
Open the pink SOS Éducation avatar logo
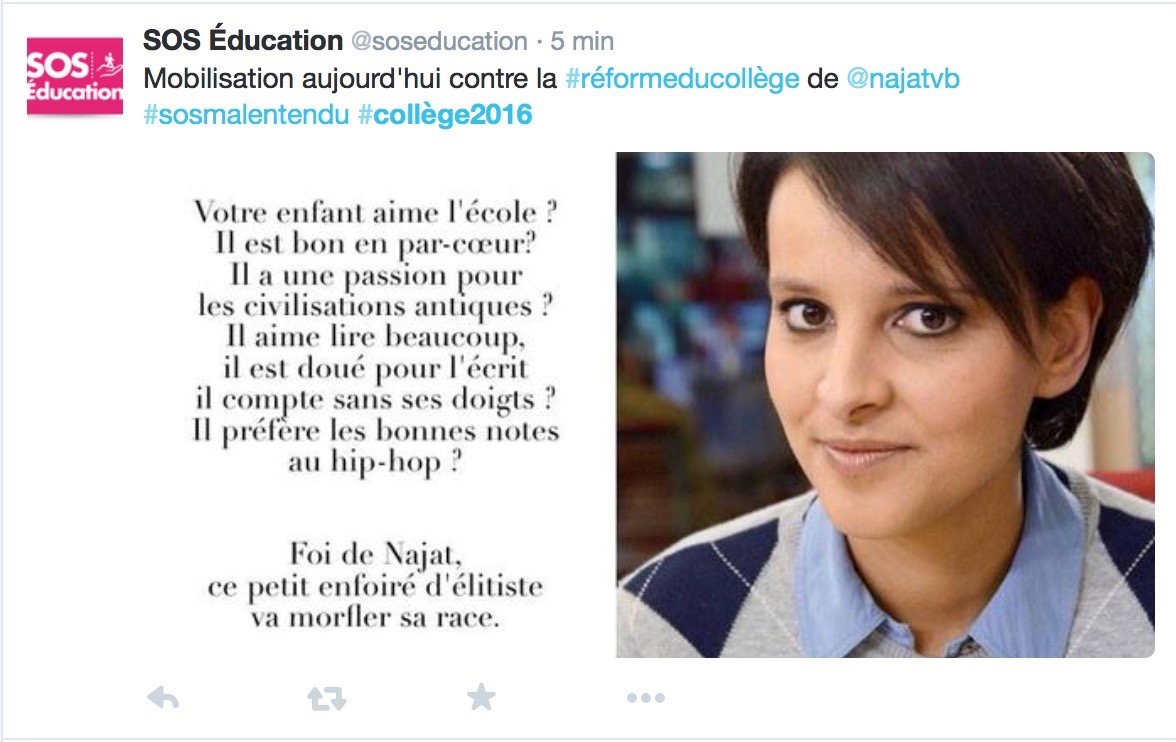point(75,76)
